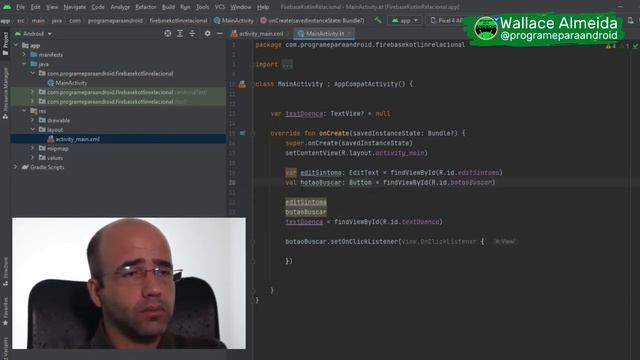640x360 pixels.
Task: Click the Collapse All icon in Project panel
Action: [x=192, y=33]
